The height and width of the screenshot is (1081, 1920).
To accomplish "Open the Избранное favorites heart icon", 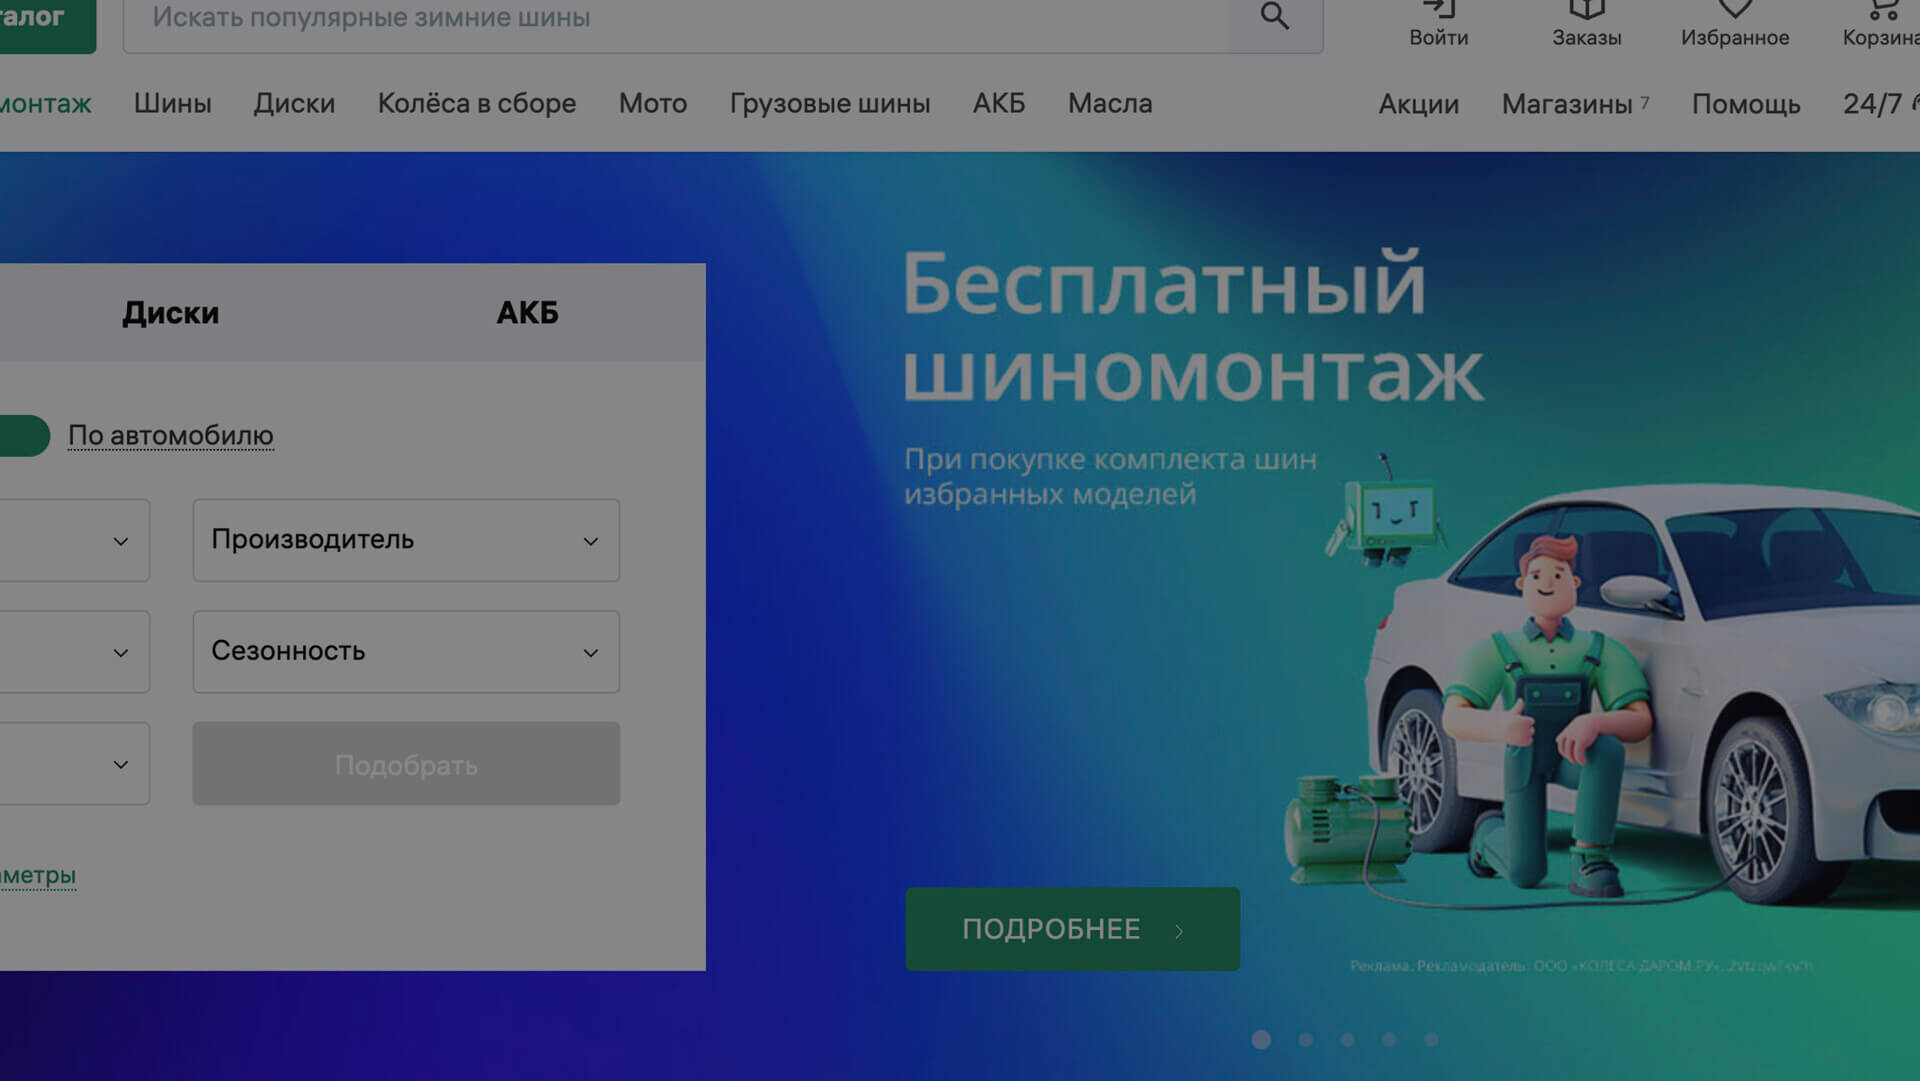I will (x=1736, y=7).
